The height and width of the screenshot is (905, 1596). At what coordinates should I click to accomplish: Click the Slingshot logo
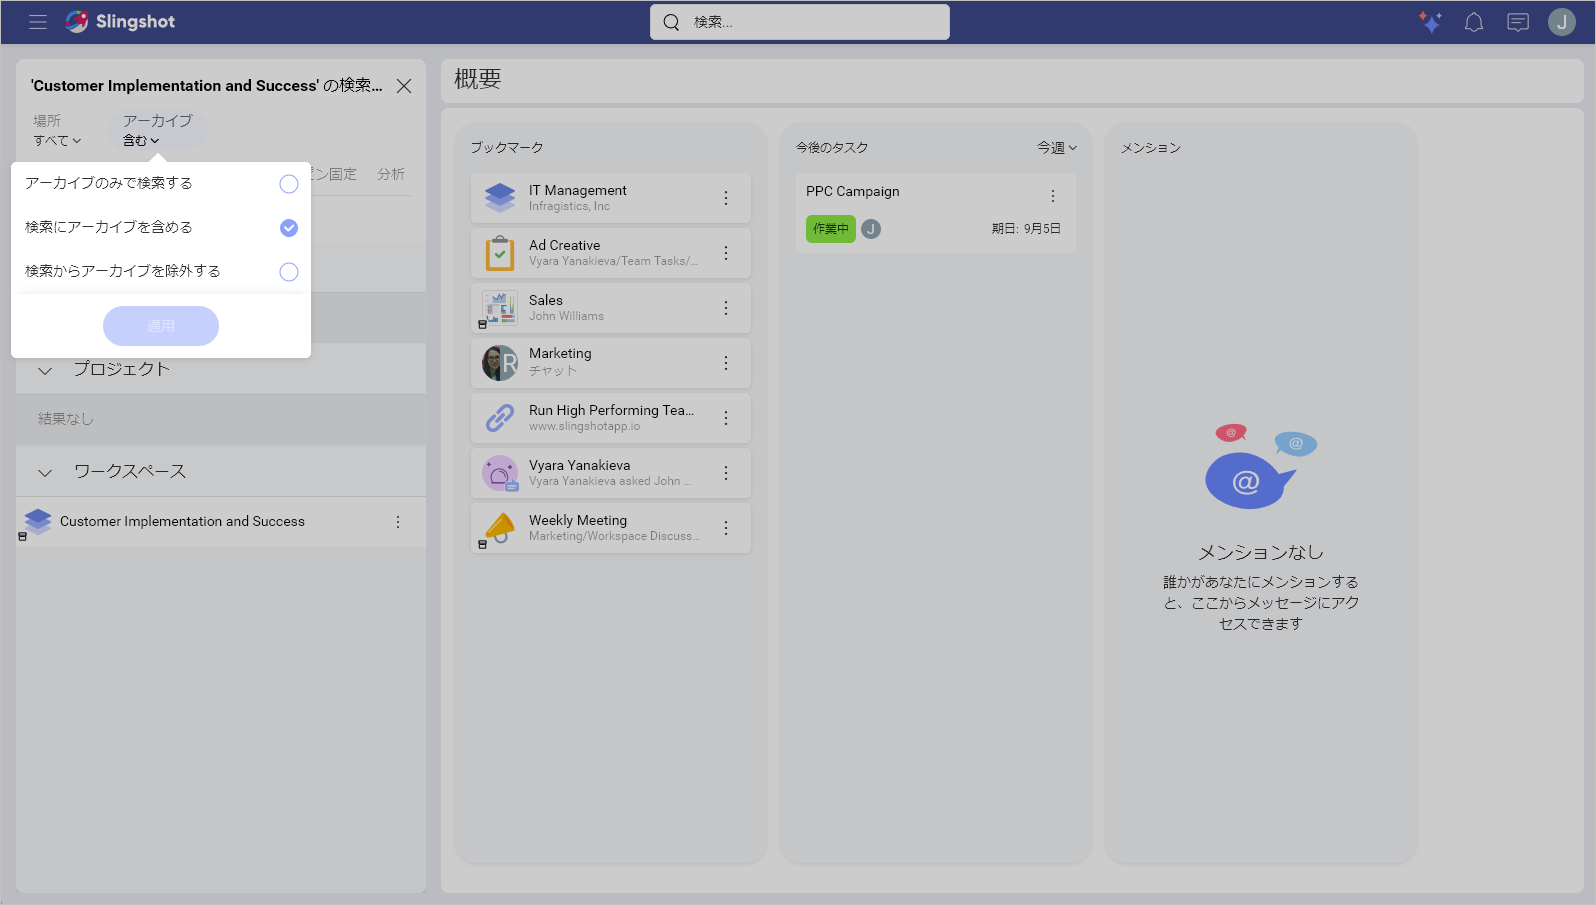click(120, 22)
